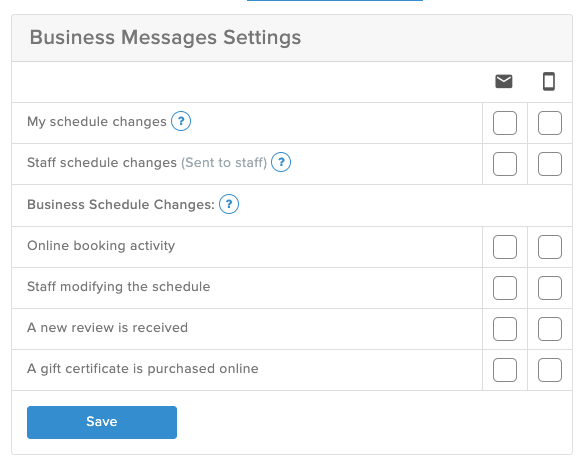
Task: Enable mobile when new review is received
Action: [550, 329]
